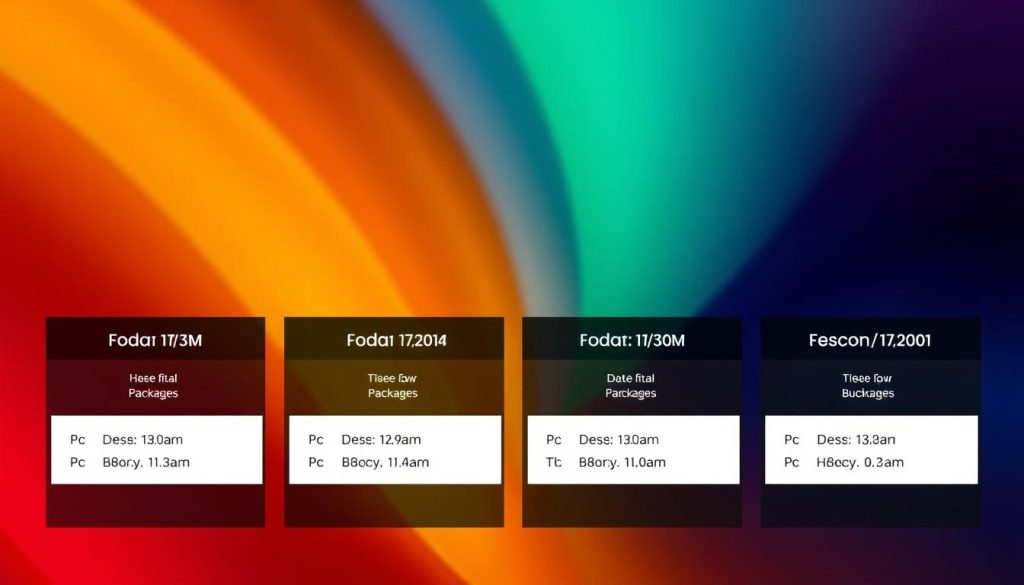Pick the B8ory. 11.0am time text
Screen dimensions: 1024x585
[623, 462]
